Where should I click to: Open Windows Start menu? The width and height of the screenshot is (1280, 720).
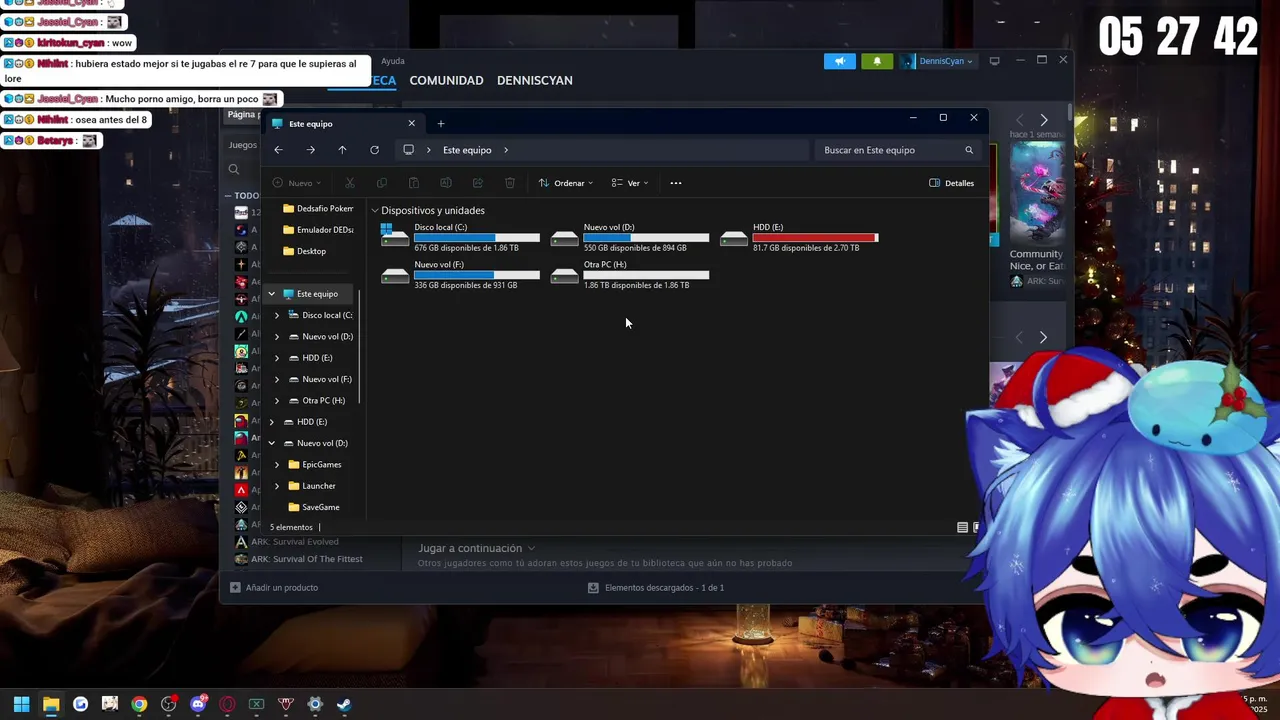point(21,704)
